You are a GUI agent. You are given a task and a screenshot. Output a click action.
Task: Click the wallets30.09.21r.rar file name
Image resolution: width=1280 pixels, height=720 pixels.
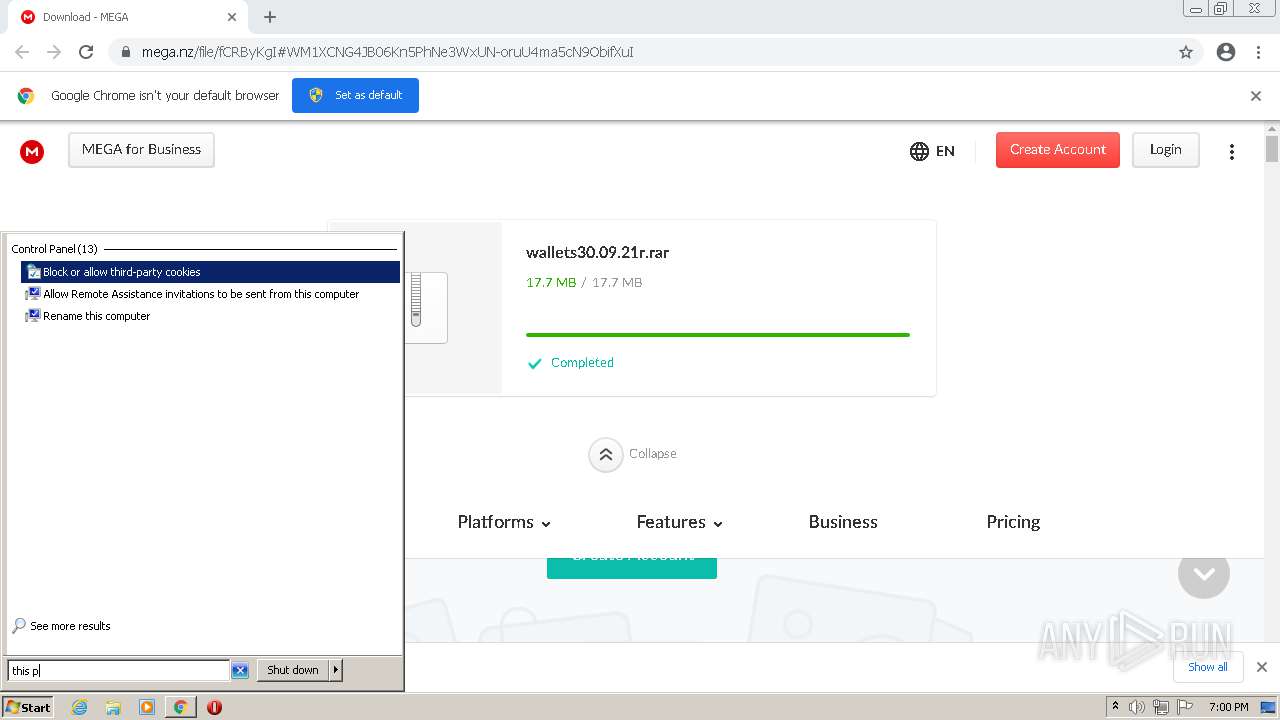coord(597,253)
